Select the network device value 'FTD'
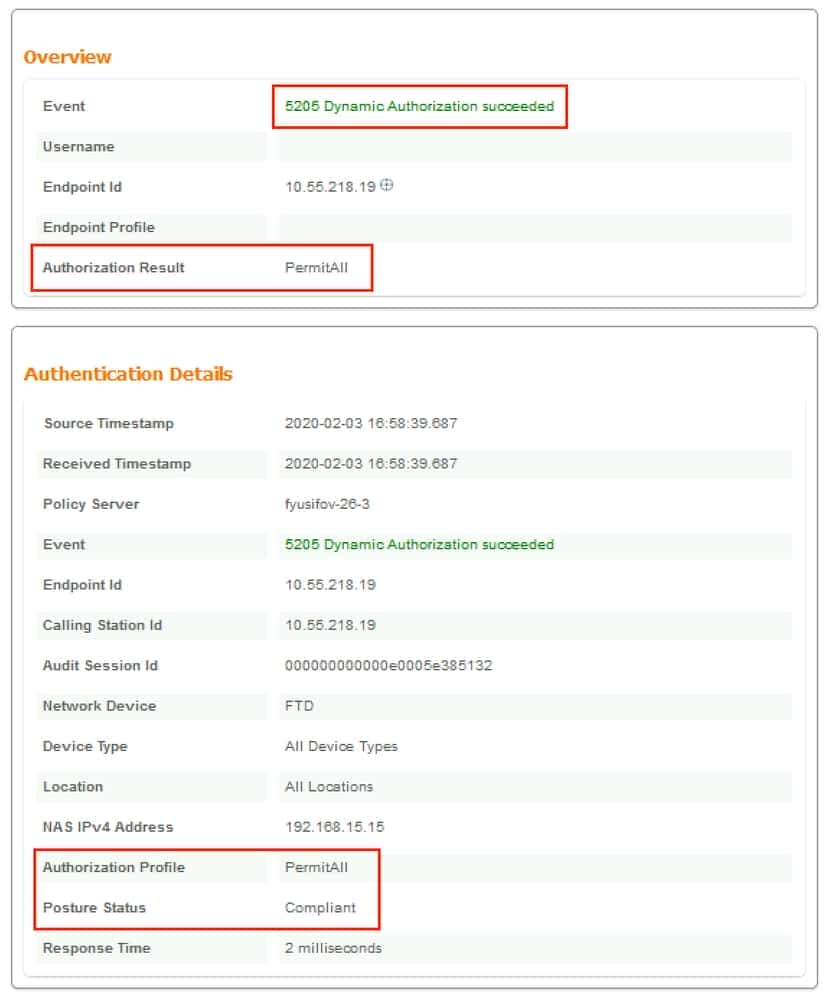Screen dimensions: 835x999 299,706
